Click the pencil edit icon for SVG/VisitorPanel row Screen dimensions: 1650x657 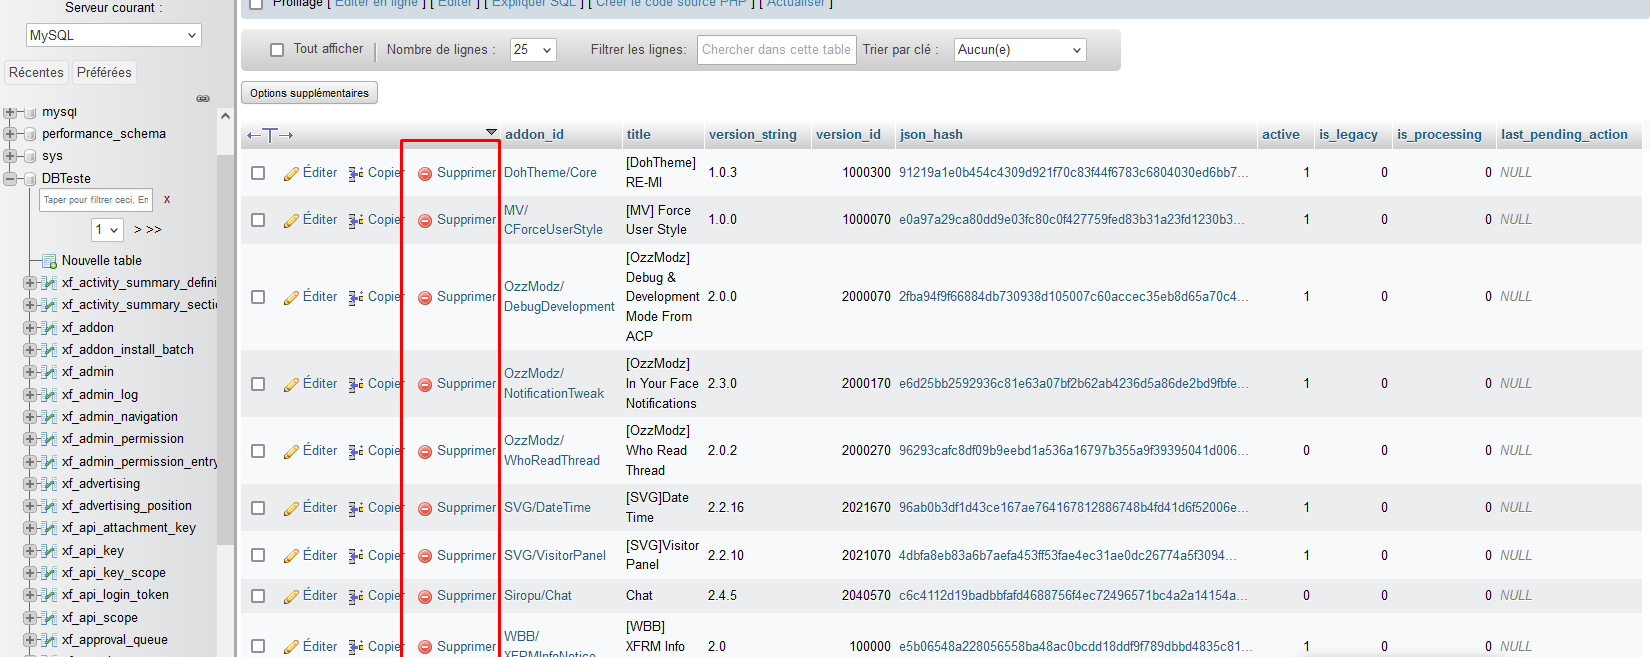tap(291, 557)
